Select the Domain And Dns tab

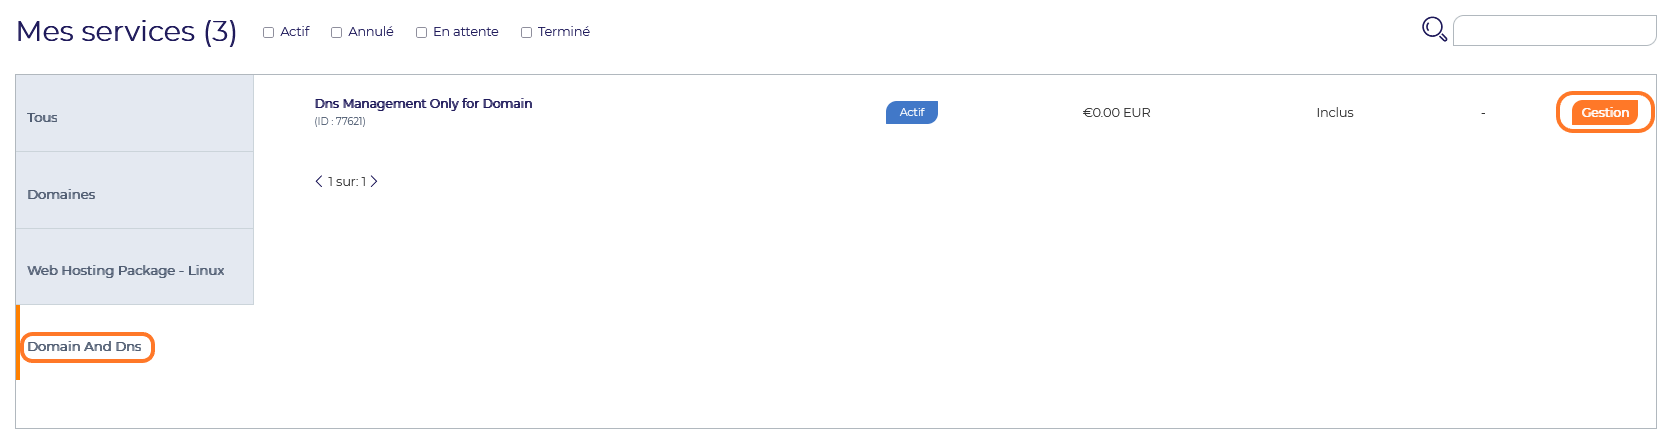[85, 346]
